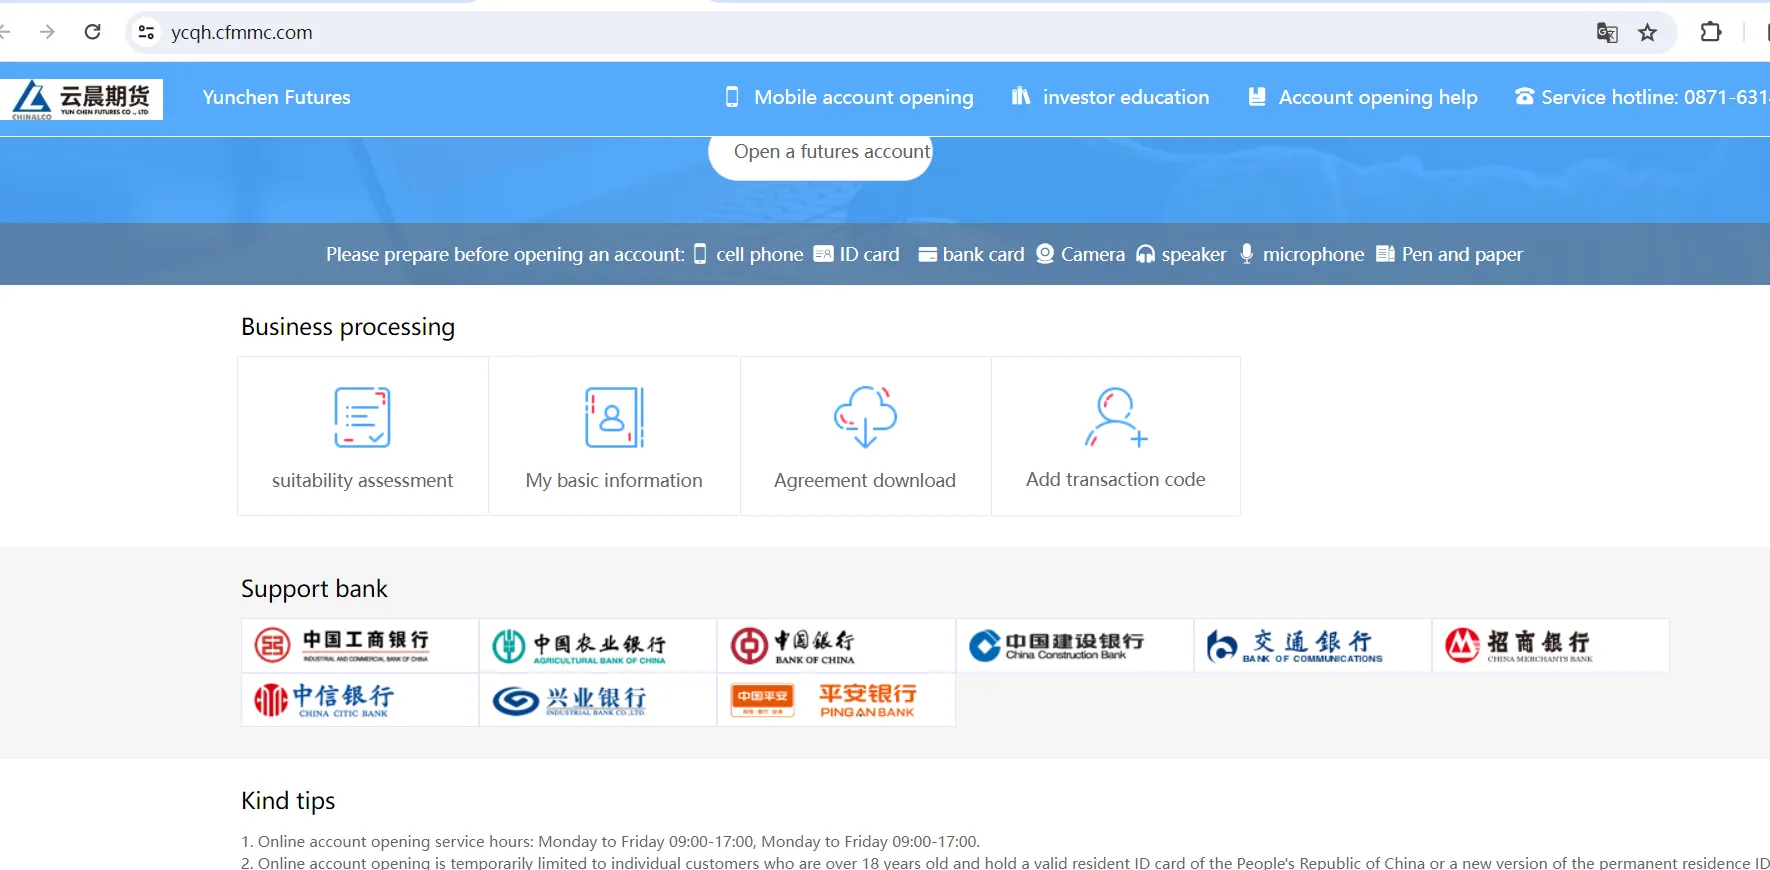Click the Business processing heading
Viewport: 1770px width, 870px height.
pos(348,327)
